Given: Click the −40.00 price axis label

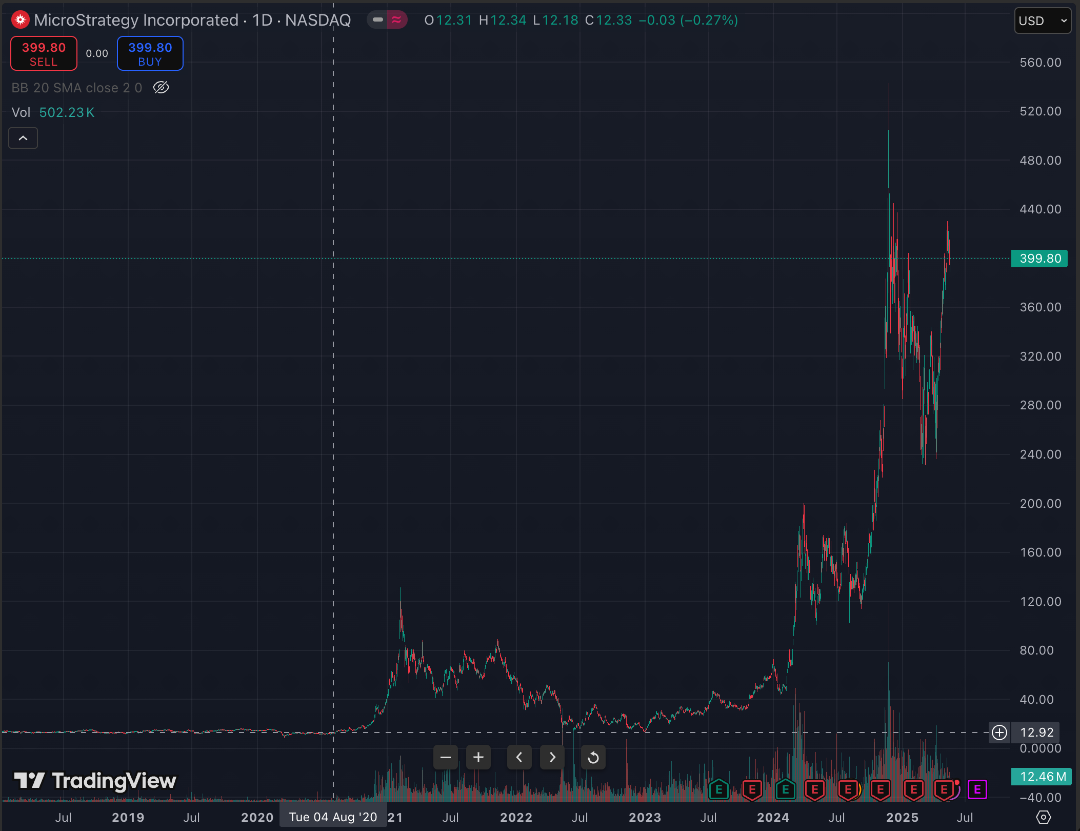Looking at the screenshot, I should [x=1040, y=797].
